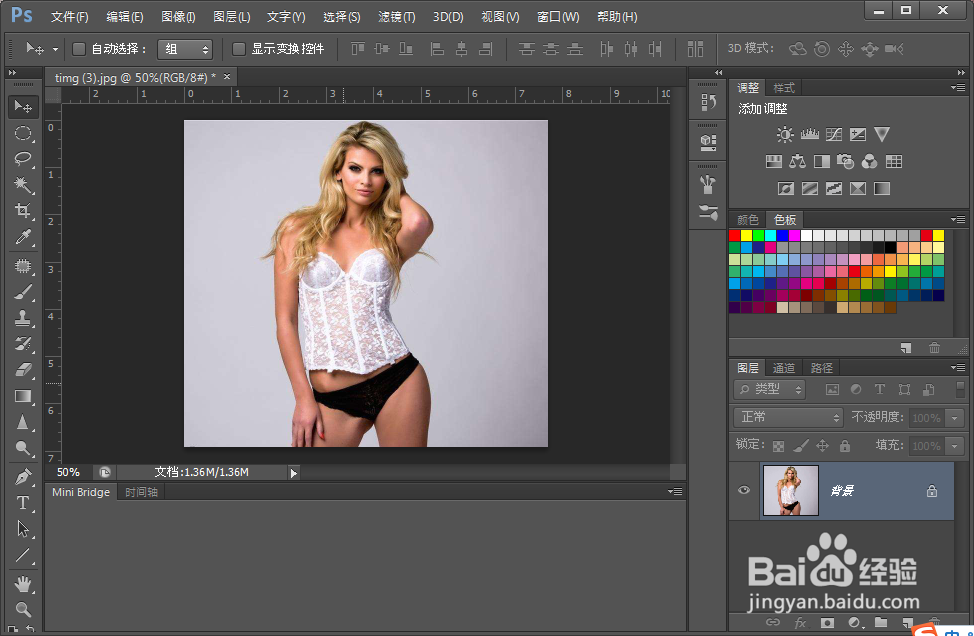Select the Gradient tool
The image size is (974, 636).
point(23,396)
